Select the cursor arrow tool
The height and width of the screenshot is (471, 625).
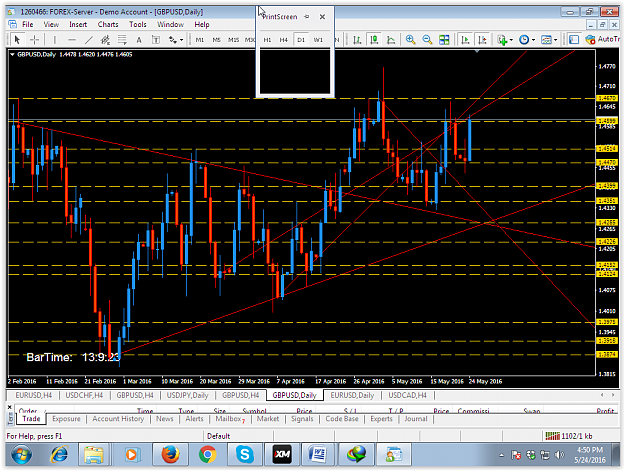click(17, 39)
